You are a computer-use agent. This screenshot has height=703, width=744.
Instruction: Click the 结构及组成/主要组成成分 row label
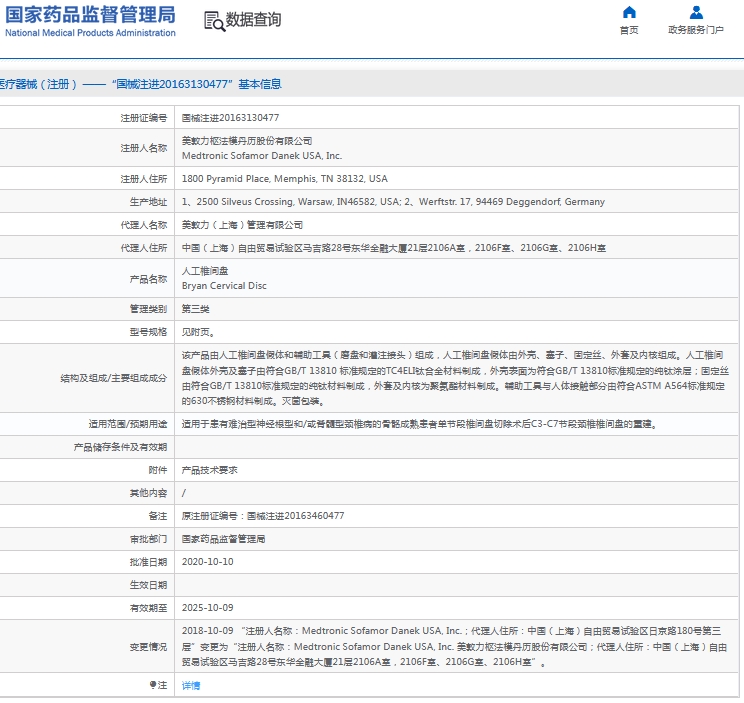113,378
